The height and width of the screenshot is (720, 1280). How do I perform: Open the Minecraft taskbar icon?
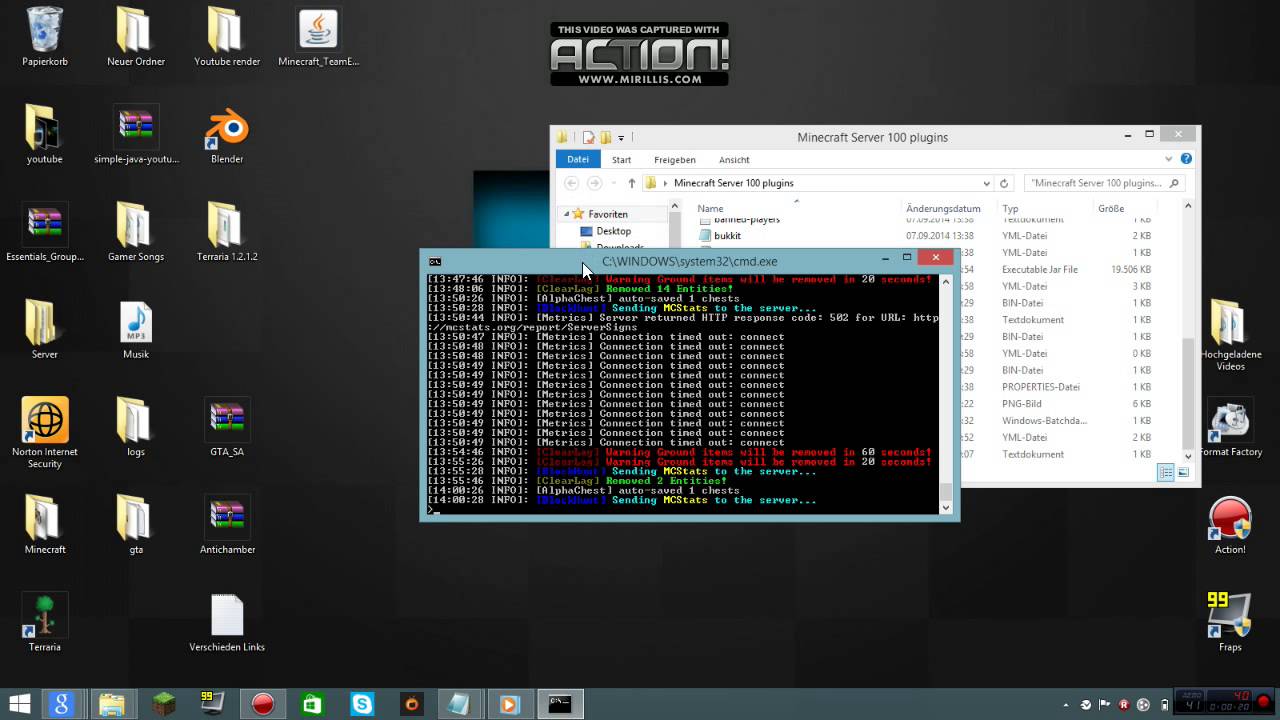pos(163,704)
